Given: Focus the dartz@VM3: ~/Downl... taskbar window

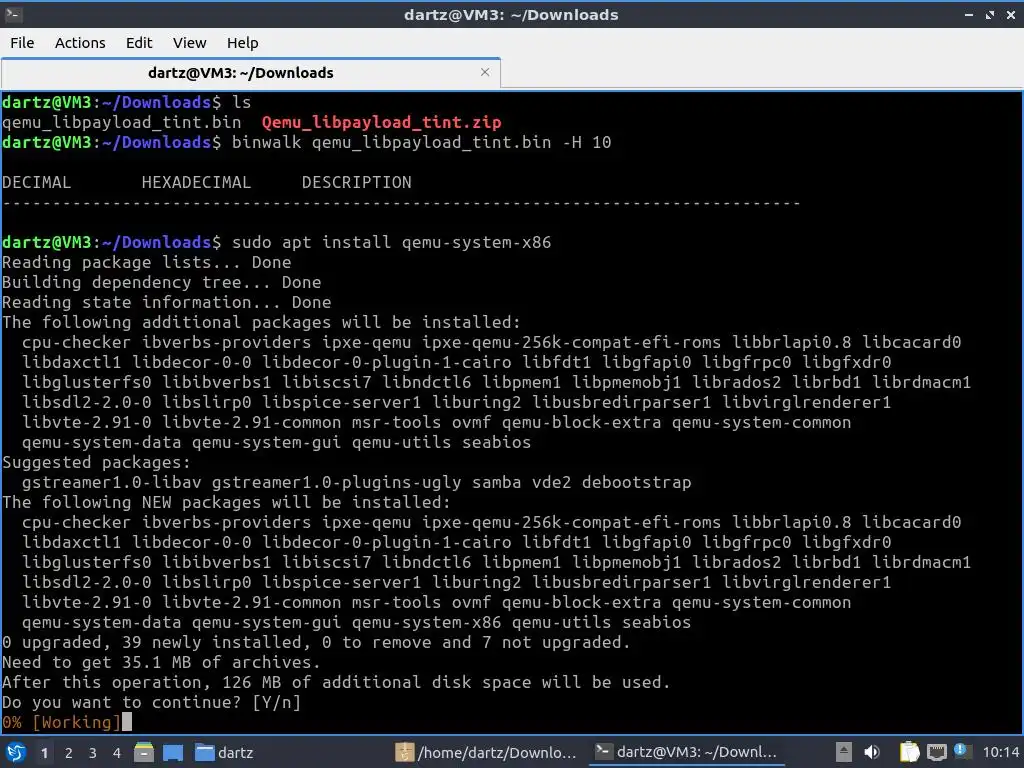Looking at the screenshot, I should (687, 752).
